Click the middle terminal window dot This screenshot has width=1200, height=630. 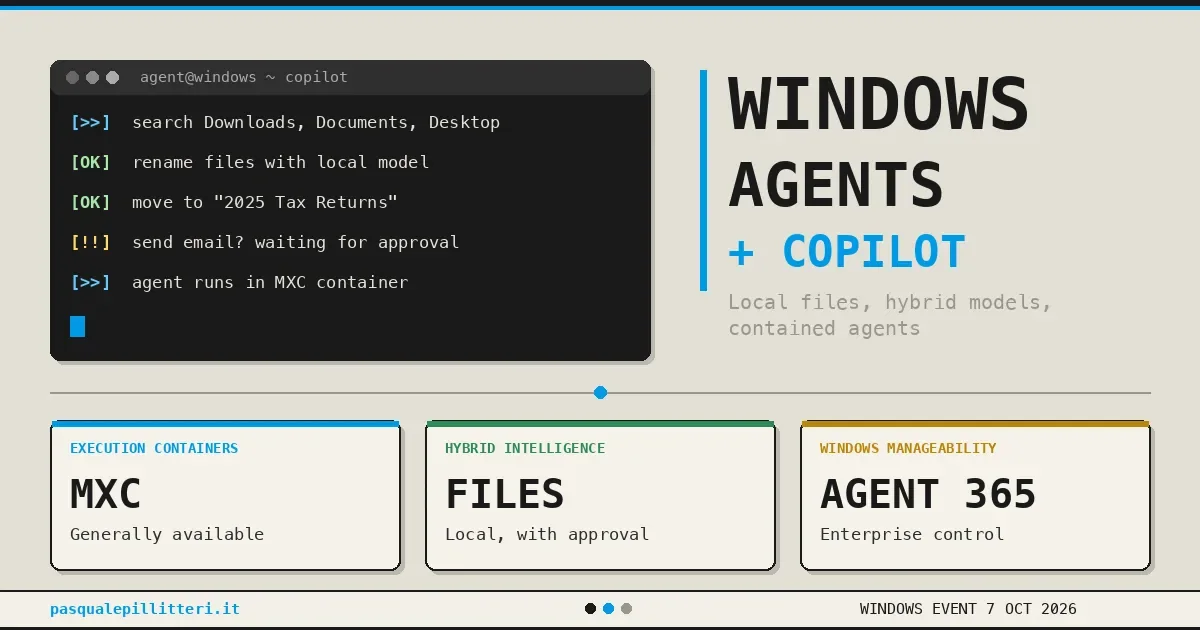pyautogui.click(x=92, y=77)
